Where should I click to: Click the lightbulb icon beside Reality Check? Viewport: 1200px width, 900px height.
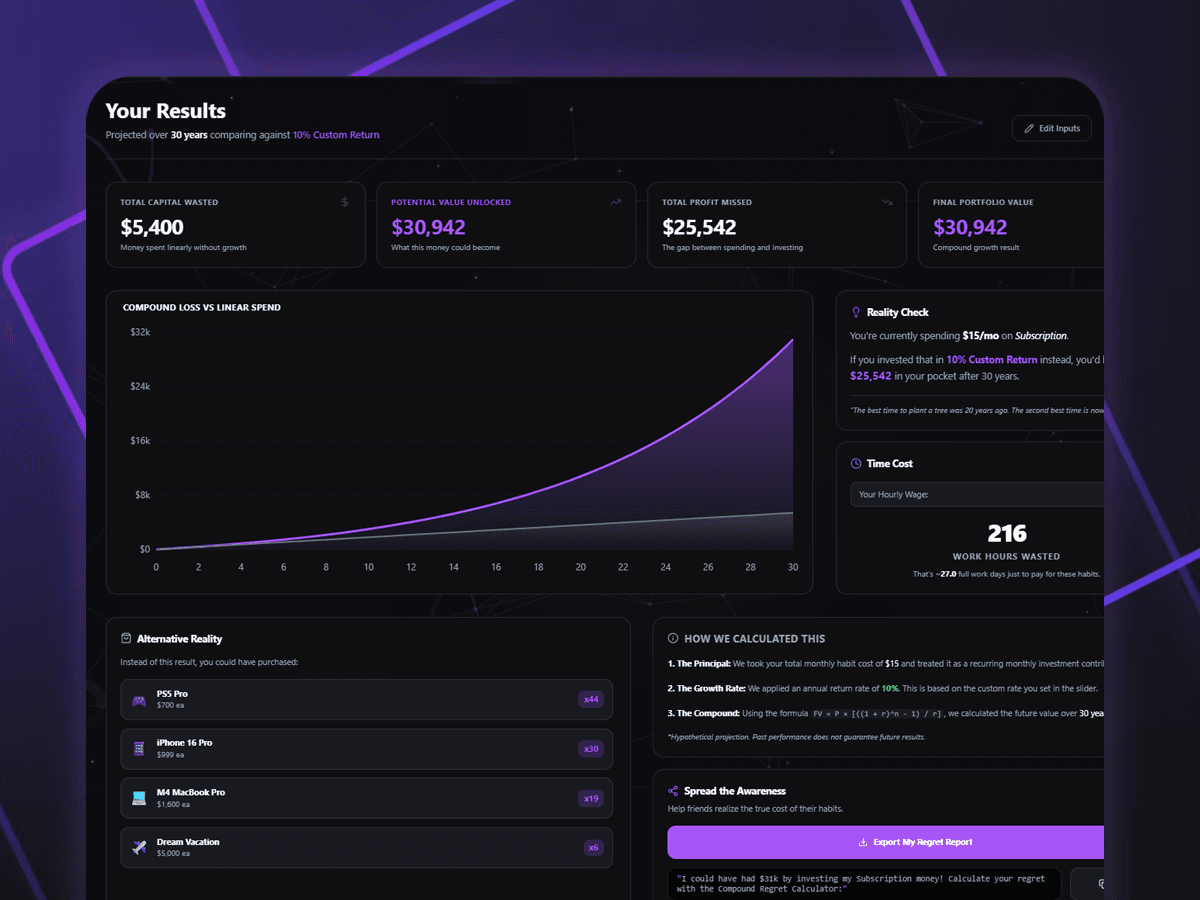click(x=856, y=312)
